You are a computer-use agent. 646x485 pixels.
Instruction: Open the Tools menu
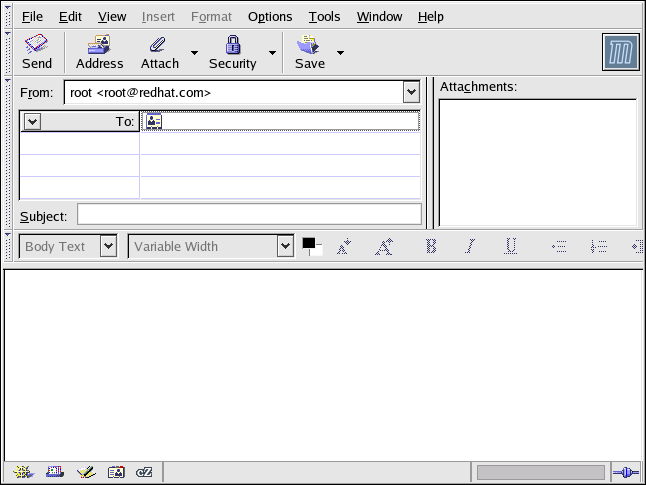(324, 16)
